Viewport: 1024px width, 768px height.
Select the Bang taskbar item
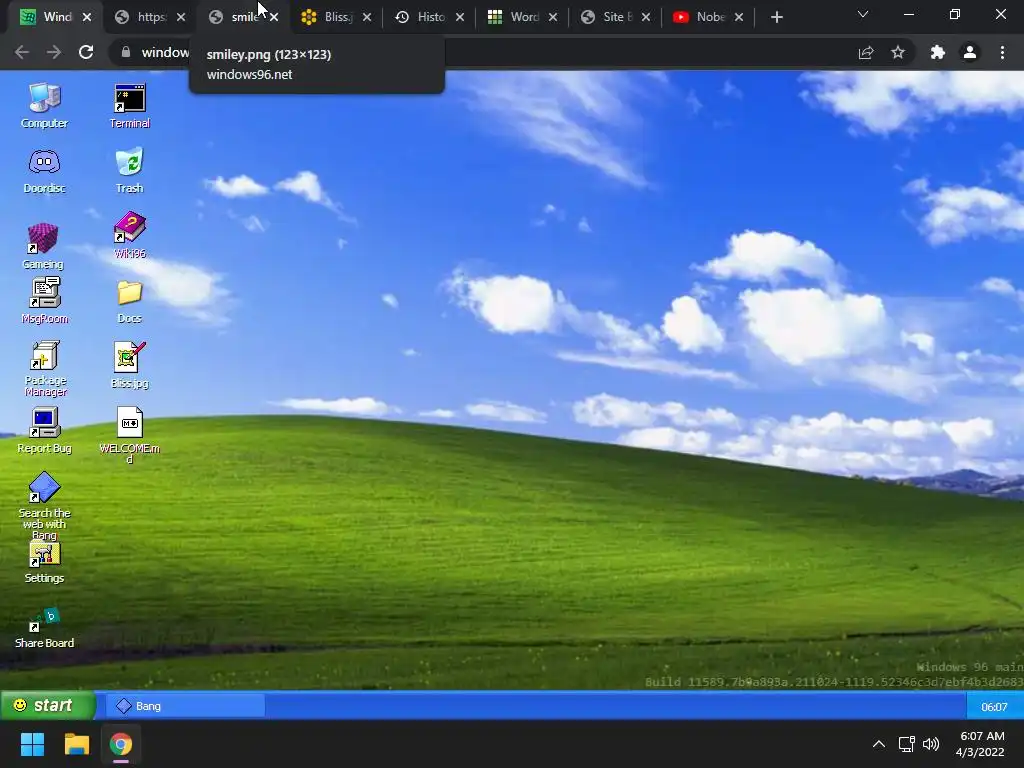[185, 706]
